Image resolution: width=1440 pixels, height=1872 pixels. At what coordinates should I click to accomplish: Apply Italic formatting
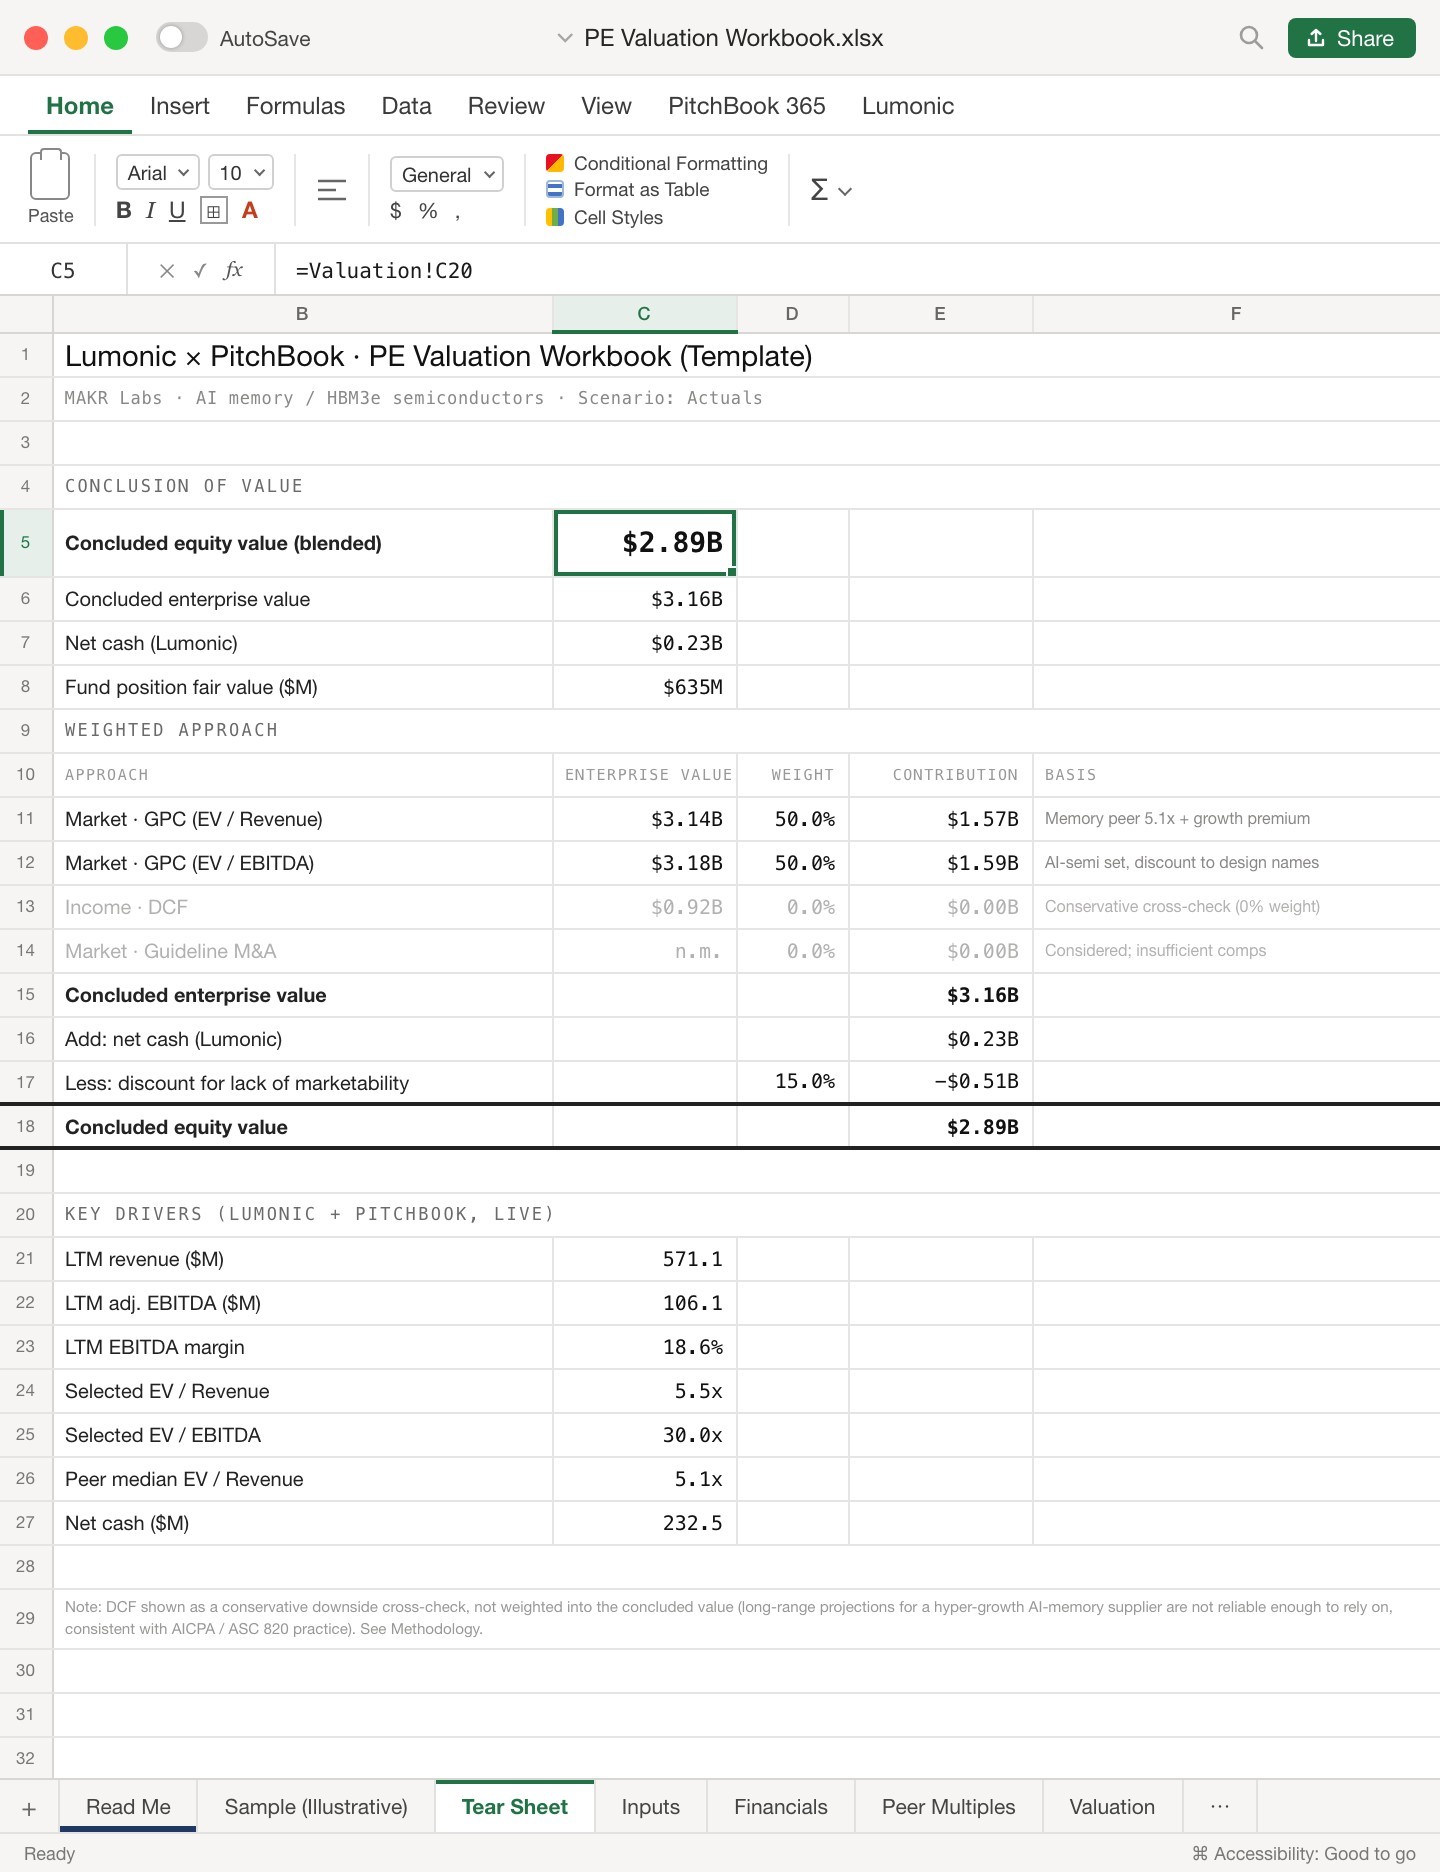150,210
